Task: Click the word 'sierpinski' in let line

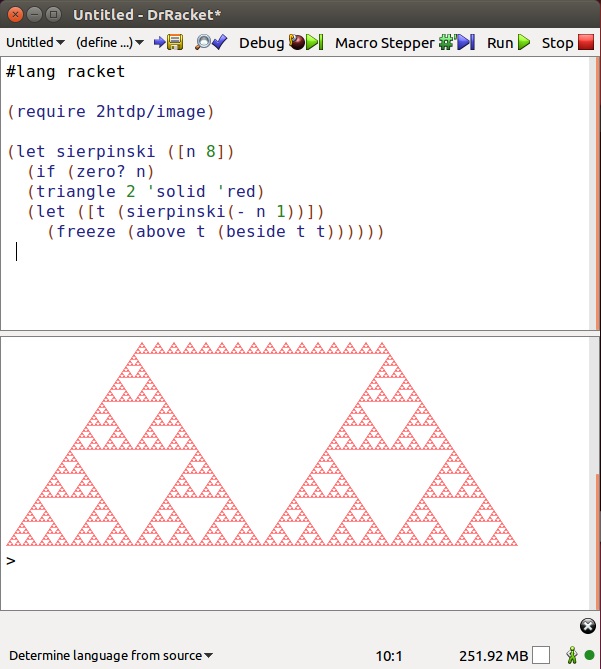Action: pyautogui.click(x=105, y=151)
